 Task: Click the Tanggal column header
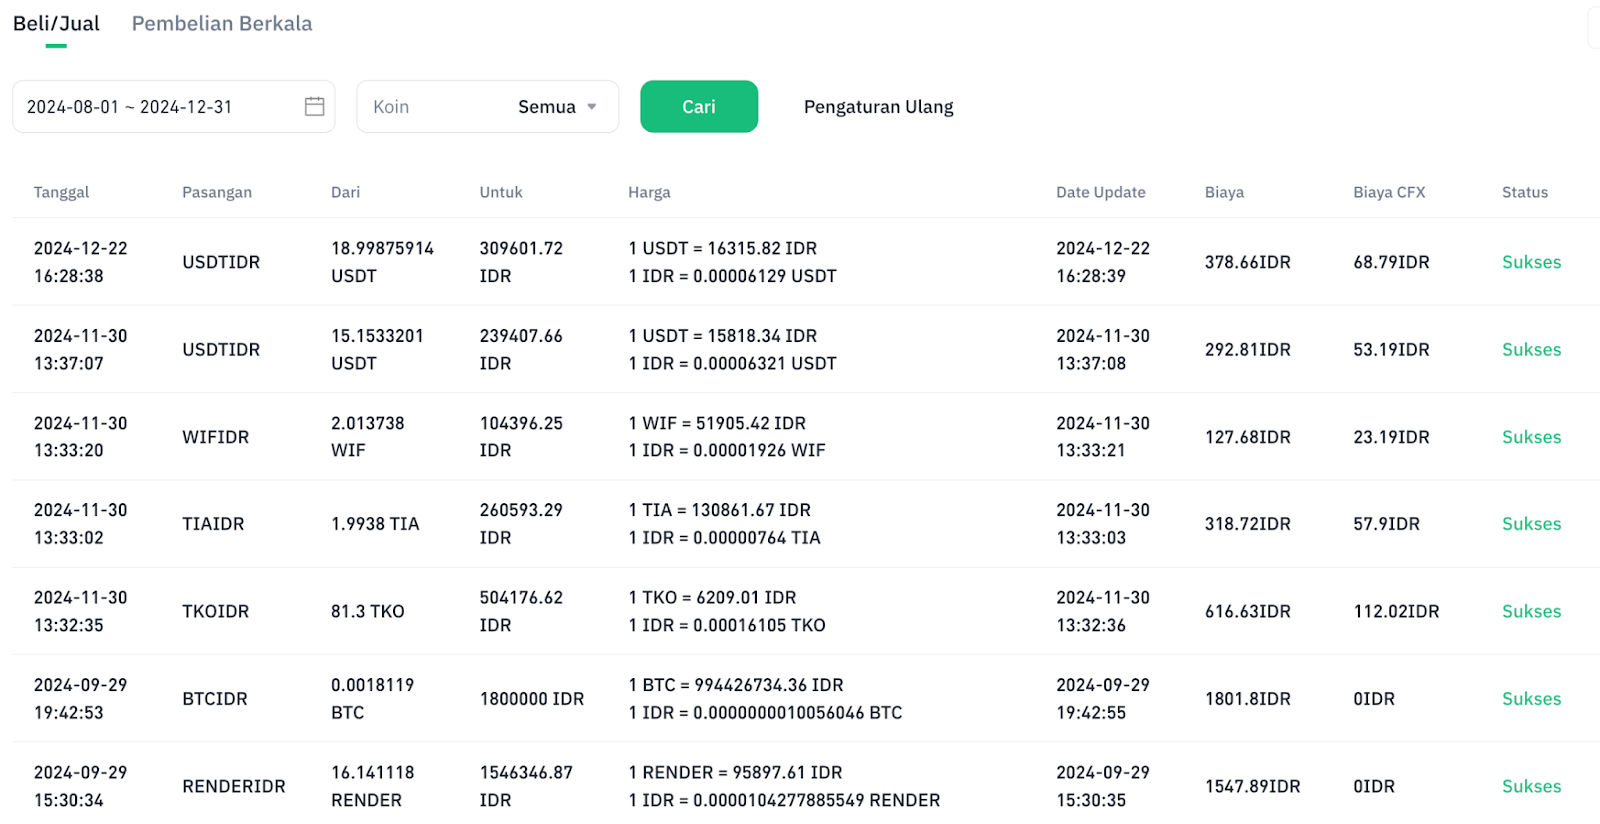click(x=61, y=192)
